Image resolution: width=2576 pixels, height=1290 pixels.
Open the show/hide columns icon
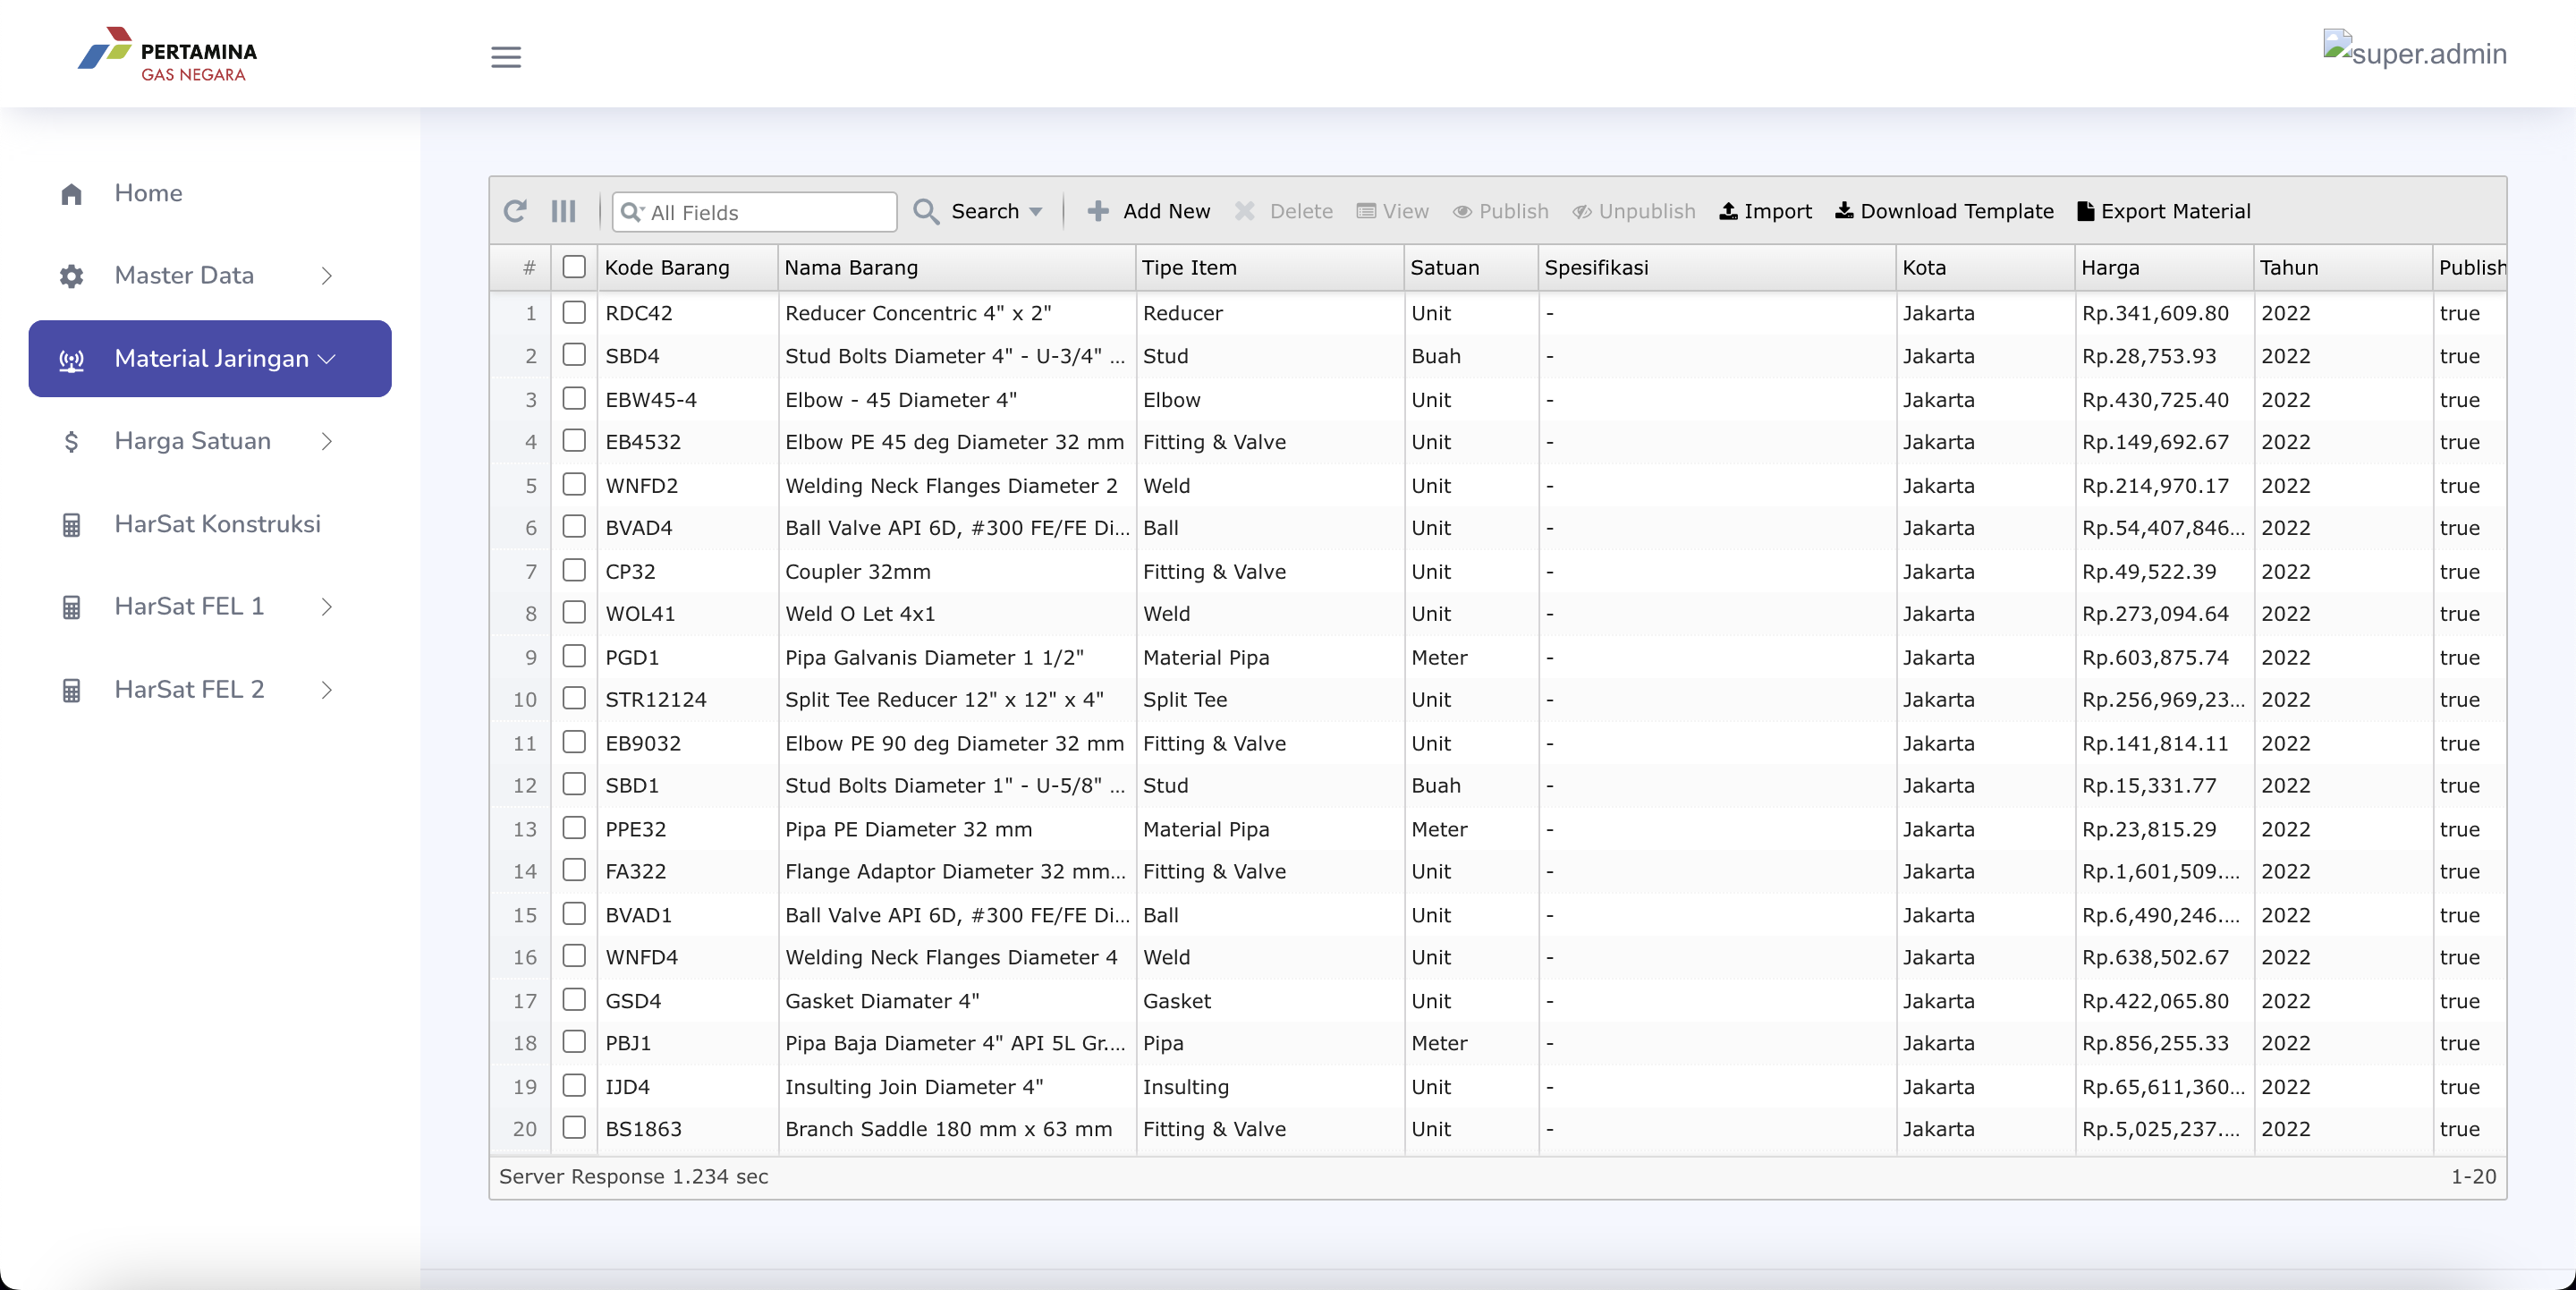(x=564, y=211)
